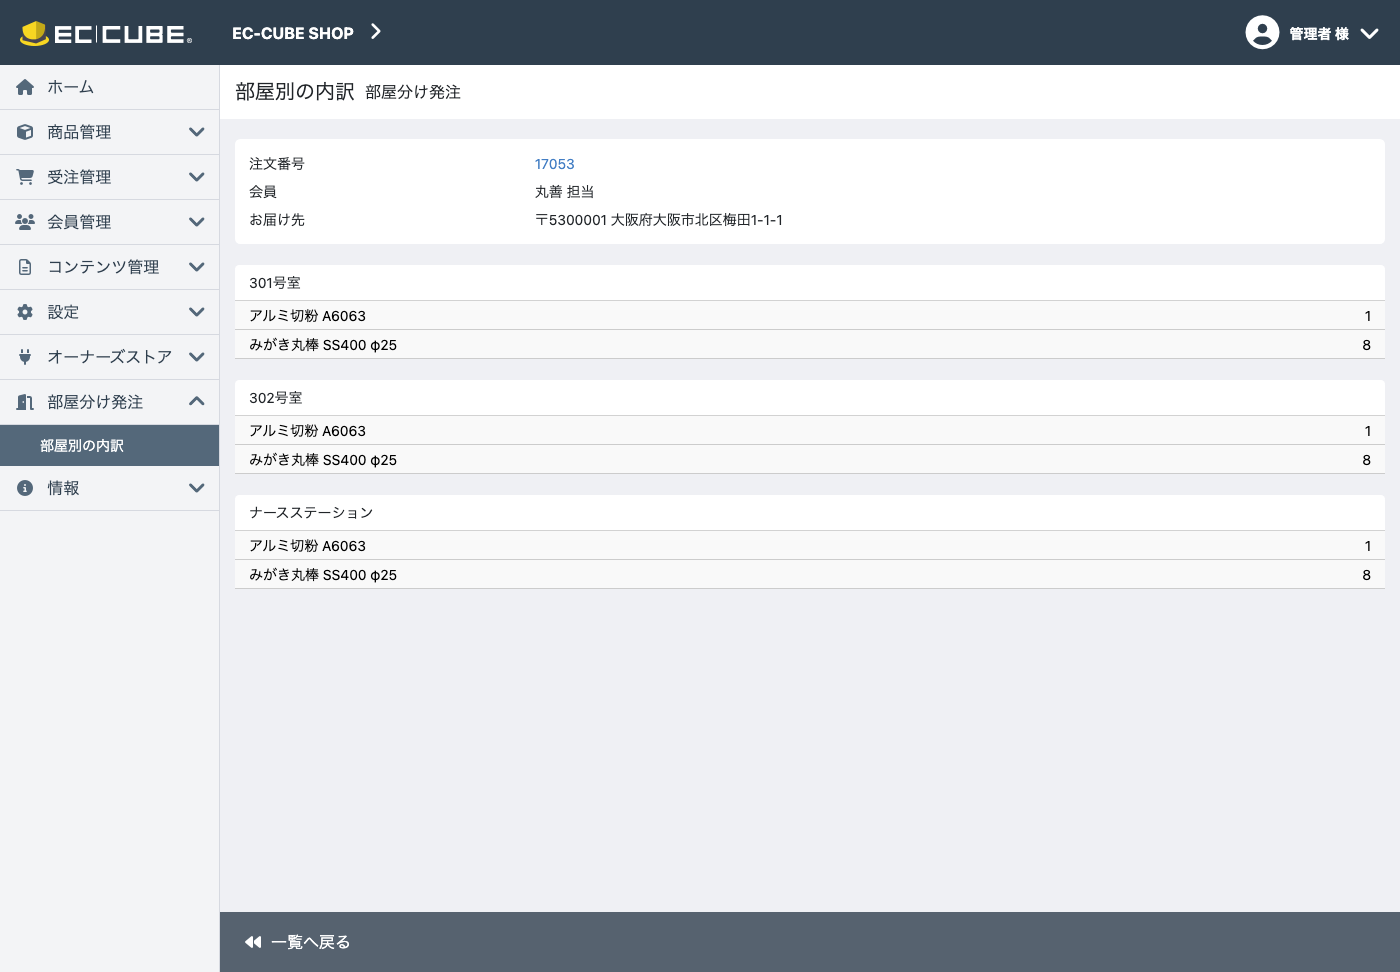The image size is (1400, 972).
Task: Open the 受注管理 menu label
Action: 79,177
